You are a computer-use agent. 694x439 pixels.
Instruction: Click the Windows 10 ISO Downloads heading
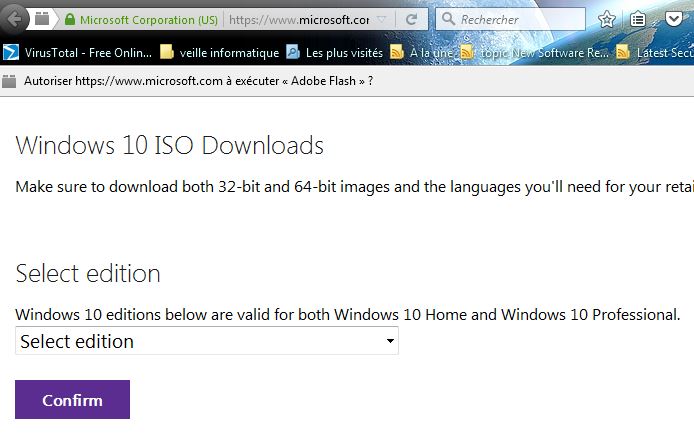170,146
